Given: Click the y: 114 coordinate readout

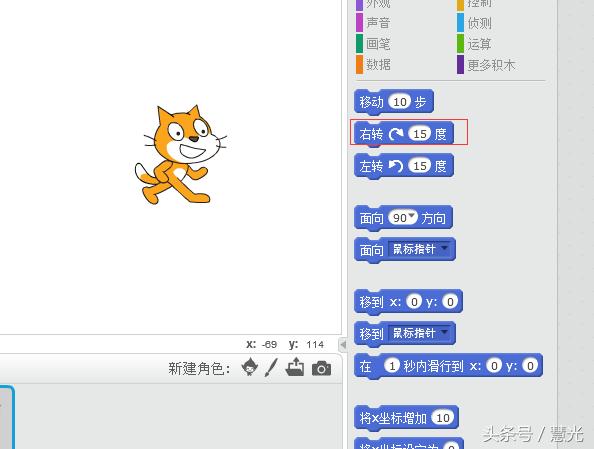Looking at the screenshot, I should (x=306, y=344).
